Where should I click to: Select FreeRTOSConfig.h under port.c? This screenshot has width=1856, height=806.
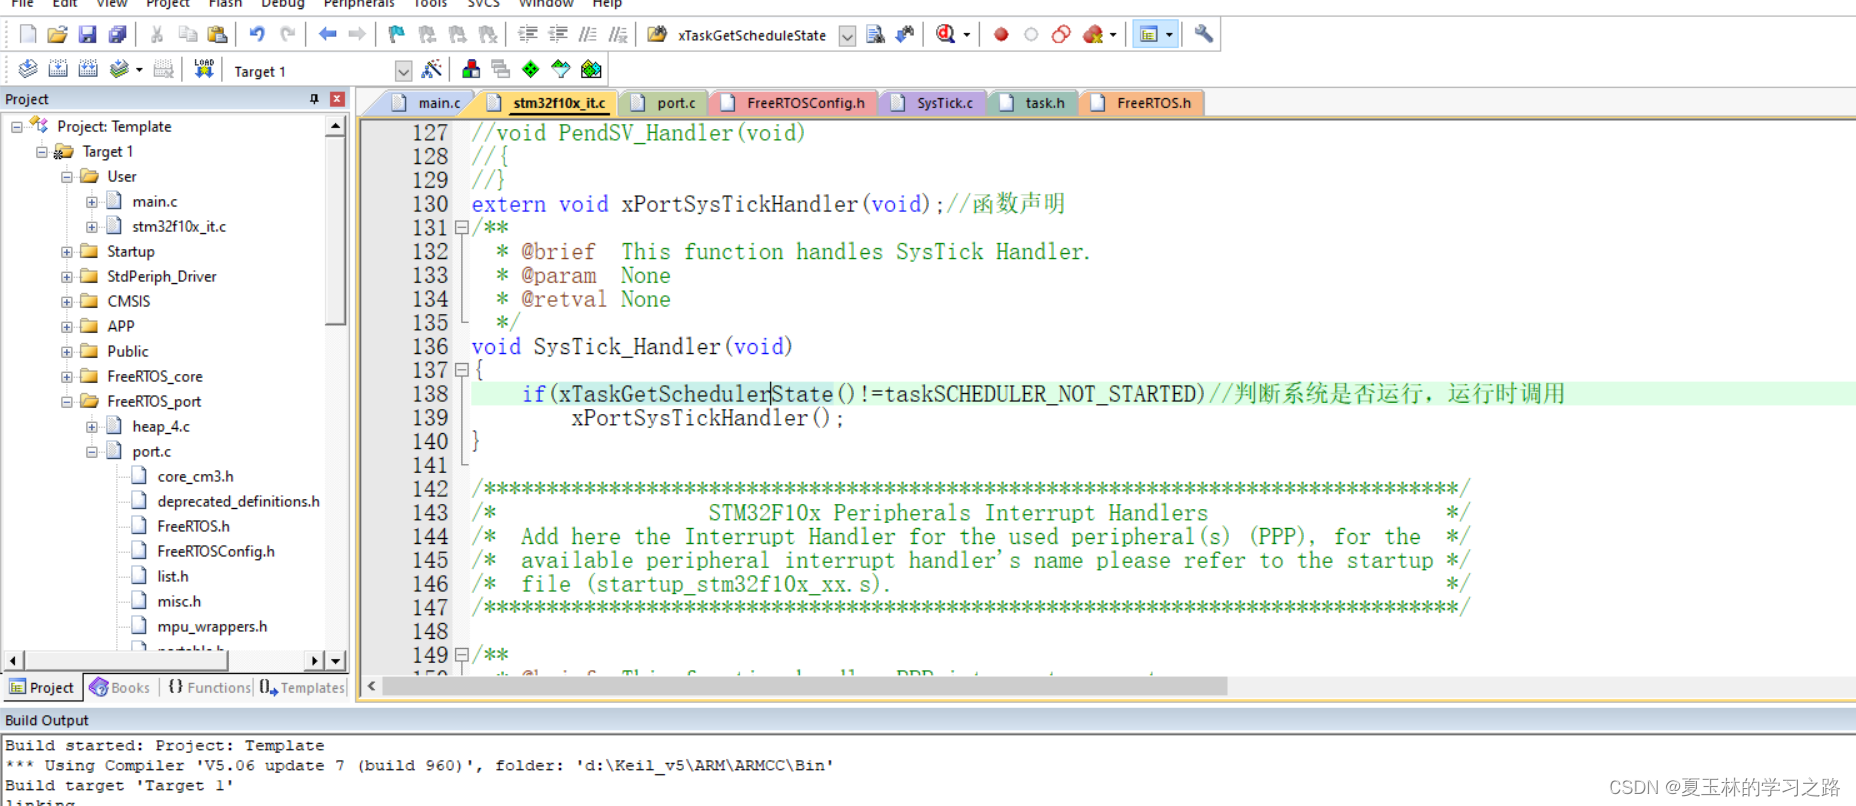click(215, 552)
